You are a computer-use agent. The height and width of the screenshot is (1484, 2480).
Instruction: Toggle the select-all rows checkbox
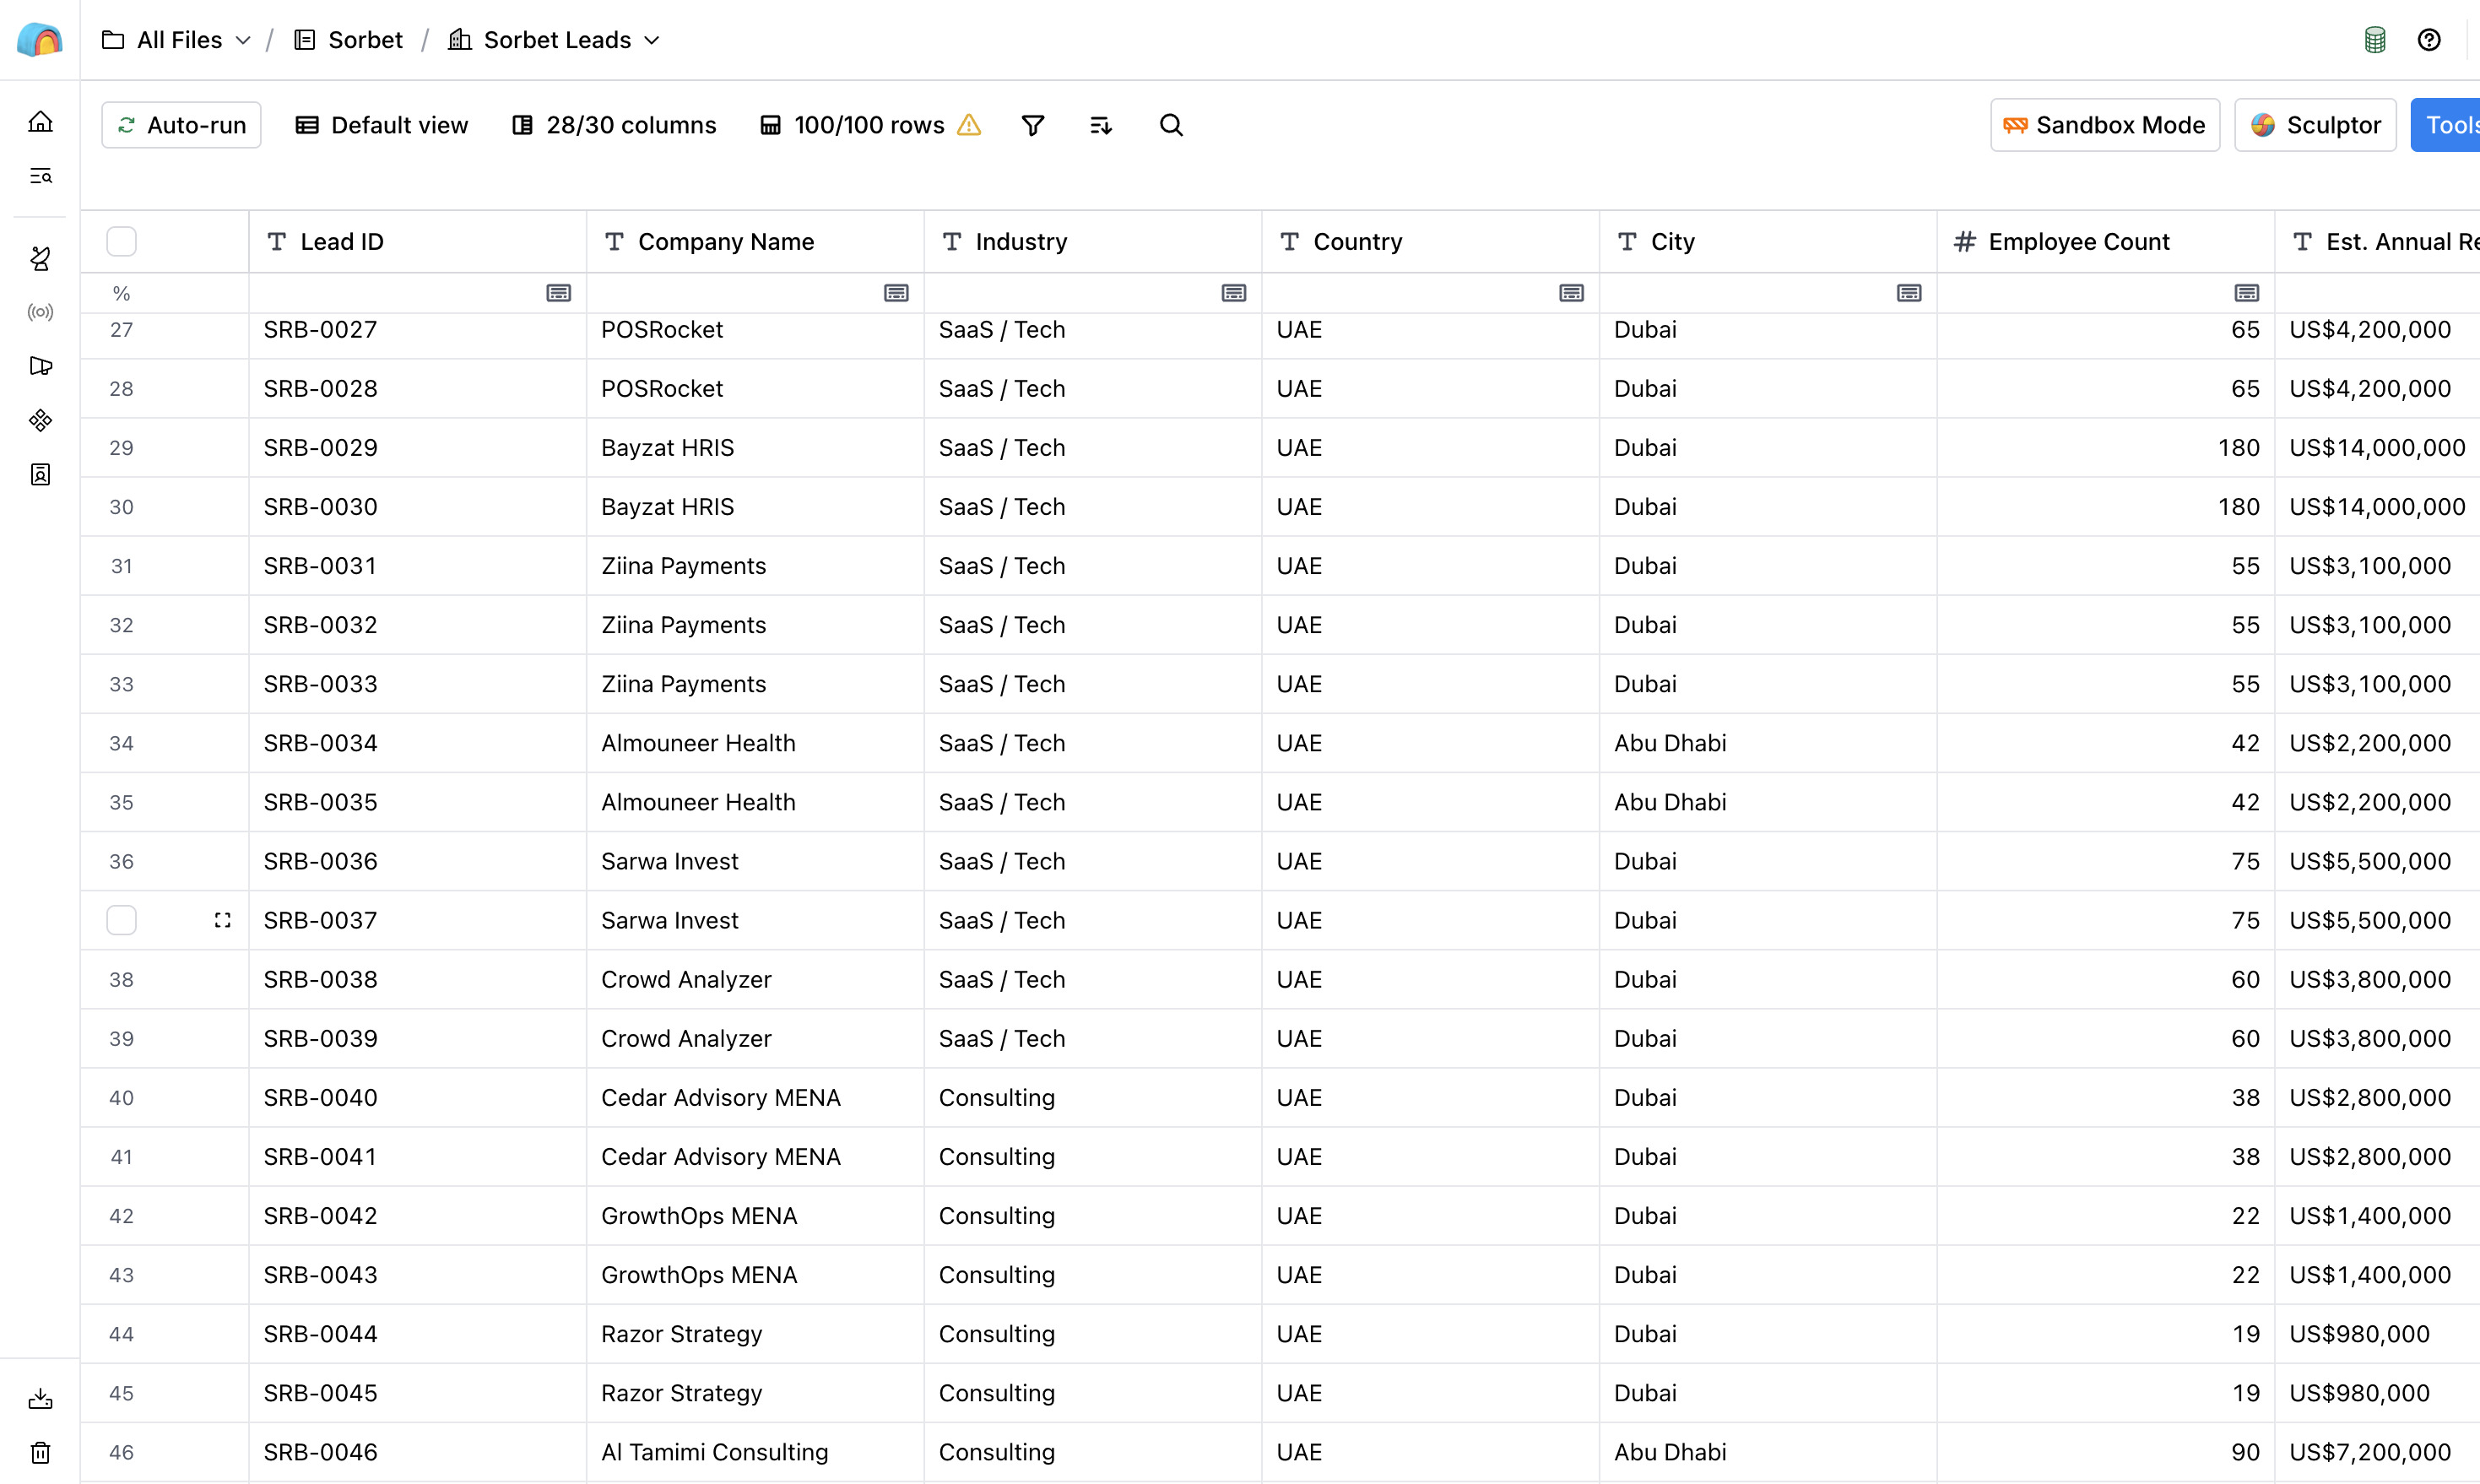[121, 241]
